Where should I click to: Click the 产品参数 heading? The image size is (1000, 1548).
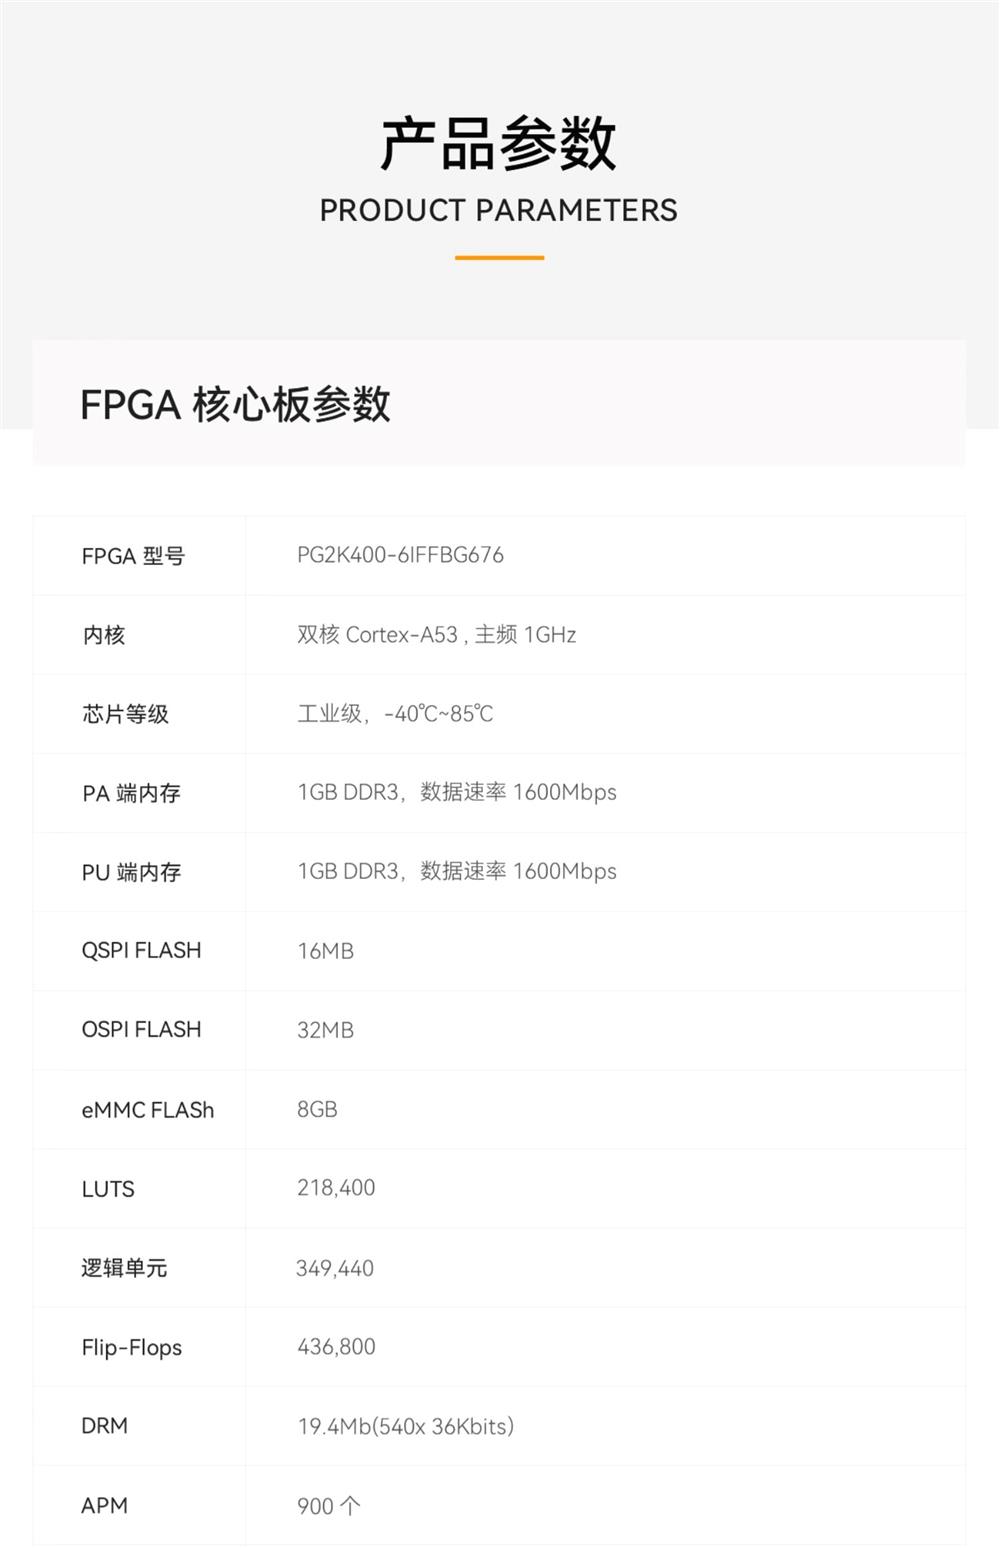pos(498,144)
